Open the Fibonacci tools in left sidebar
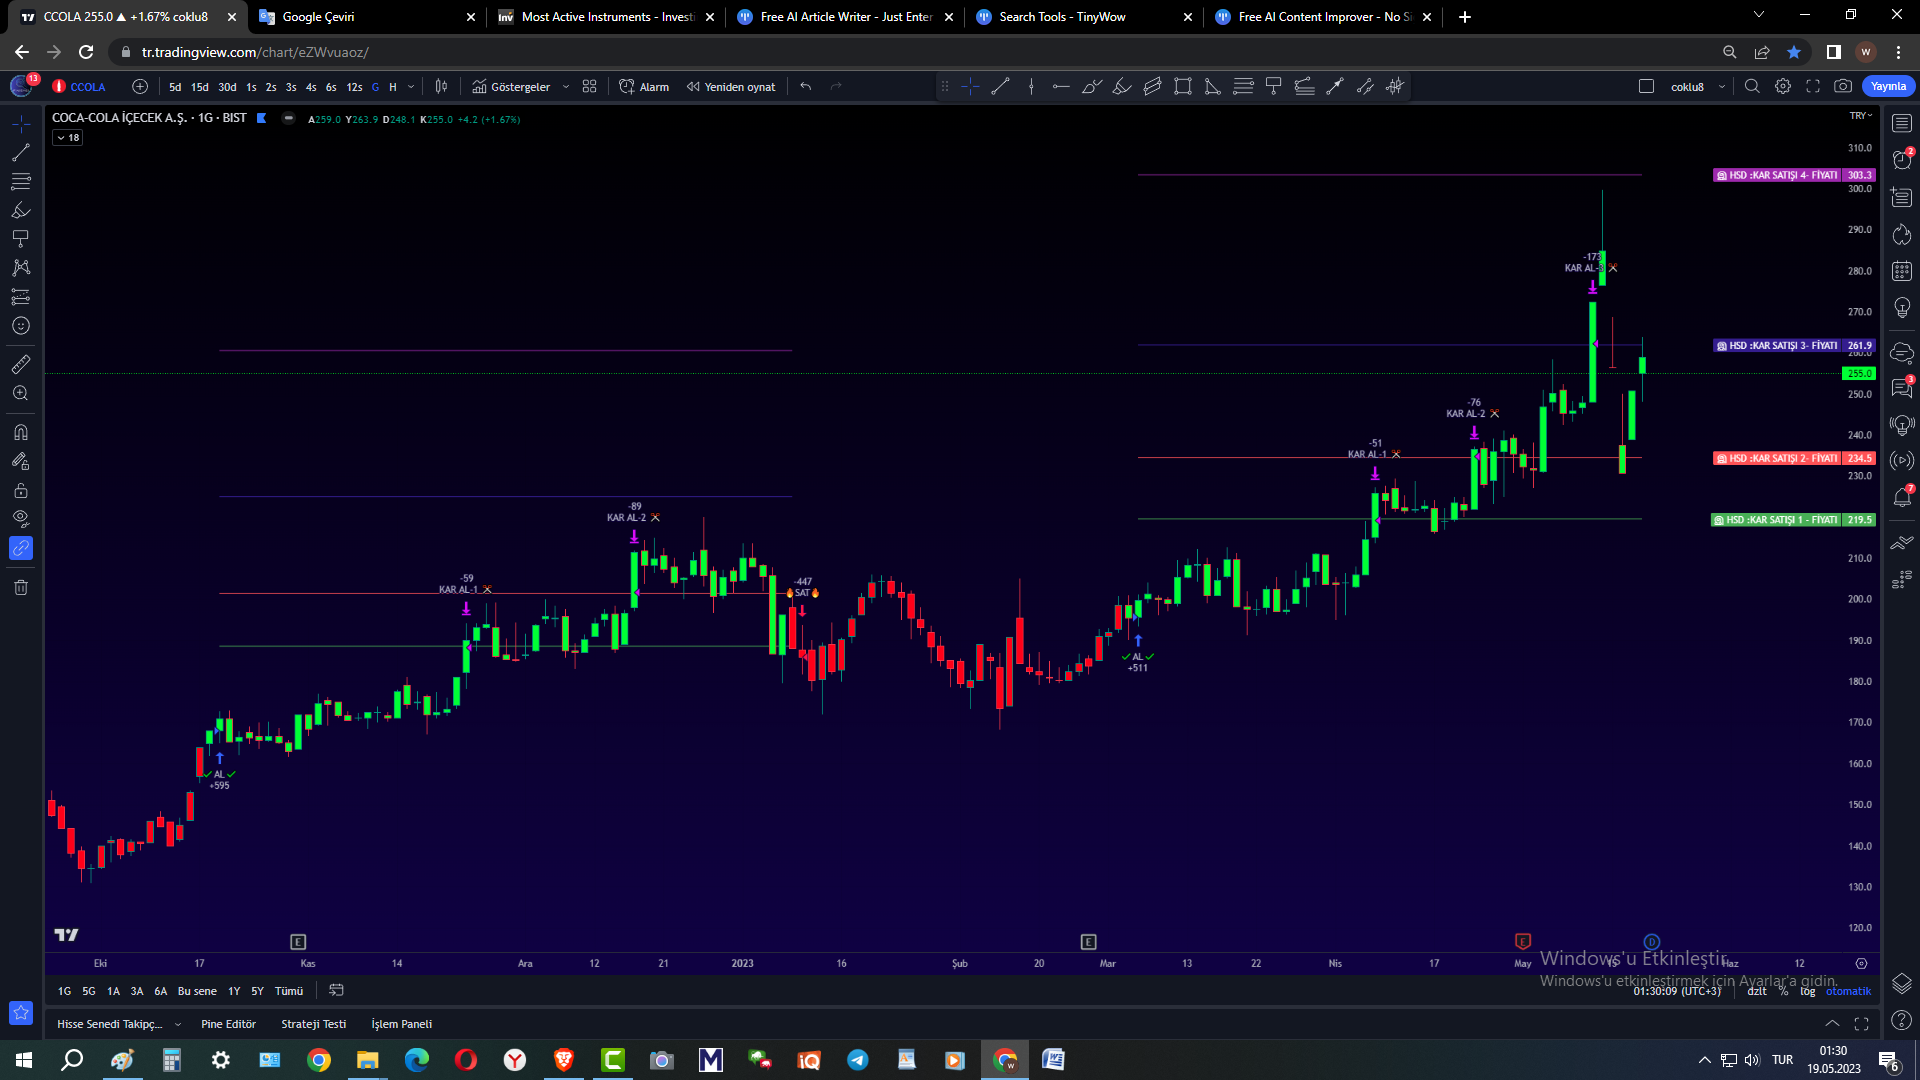This screenshot has height=1080, width=1920. point(21,182)
